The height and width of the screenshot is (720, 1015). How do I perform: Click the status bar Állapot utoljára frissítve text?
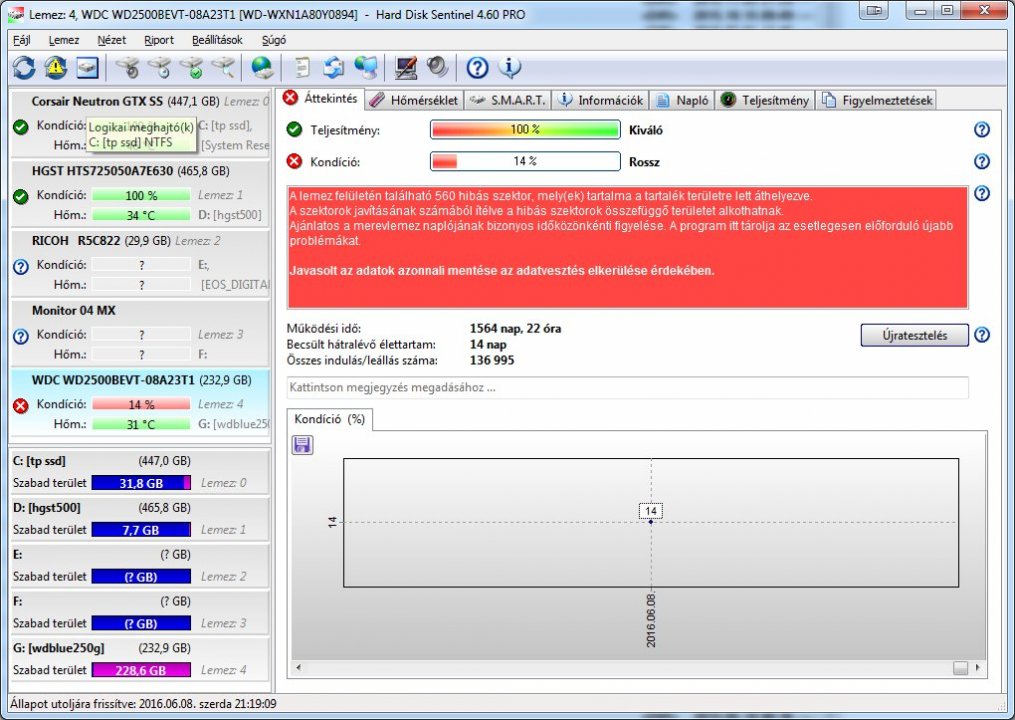click(x=143, y=704)
